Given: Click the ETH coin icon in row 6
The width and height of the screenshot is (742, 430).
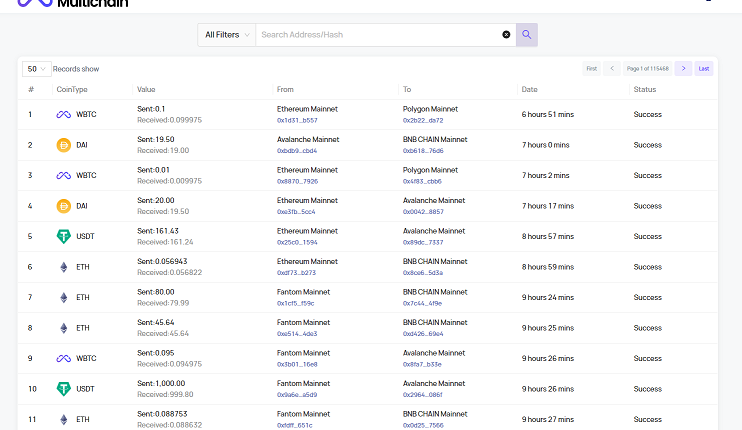Looking at the screenshot, I should pyautogui.click(x=63, y=267).
